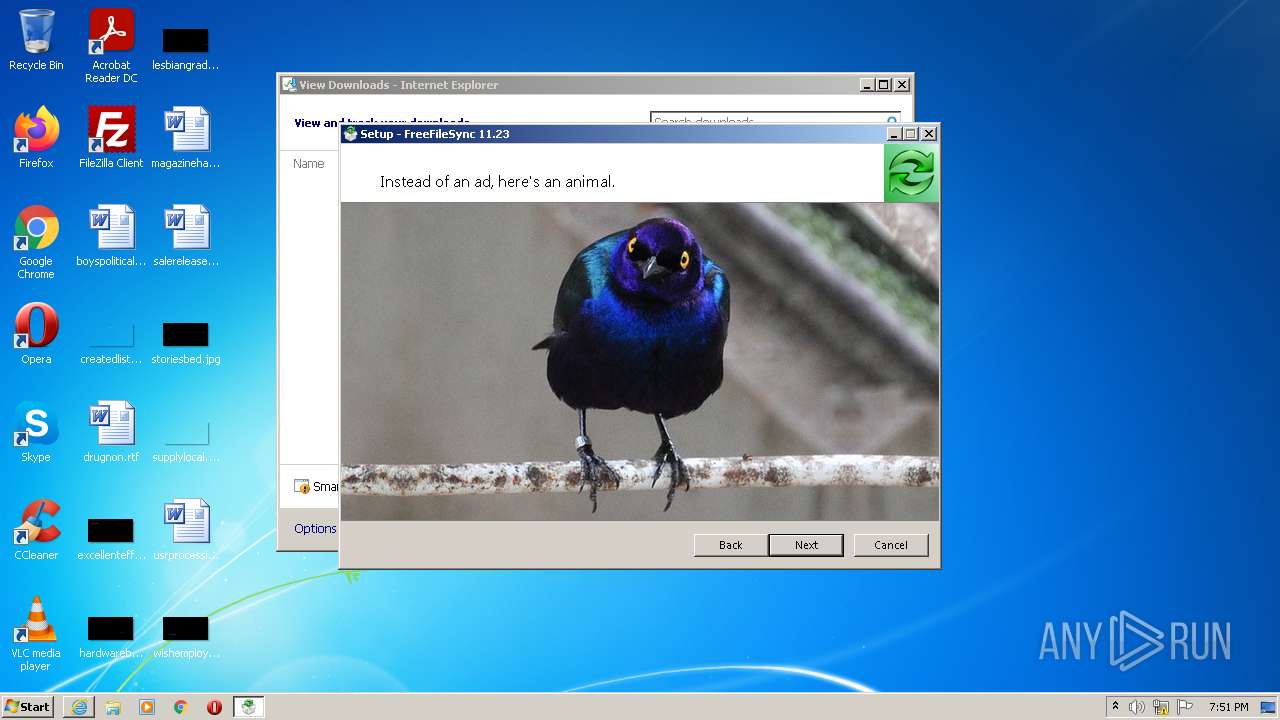The width and height of the screenshot is (1280, 720).
Task: Open the Recycle Bin desktop icon
Action: tap(36, 40)
